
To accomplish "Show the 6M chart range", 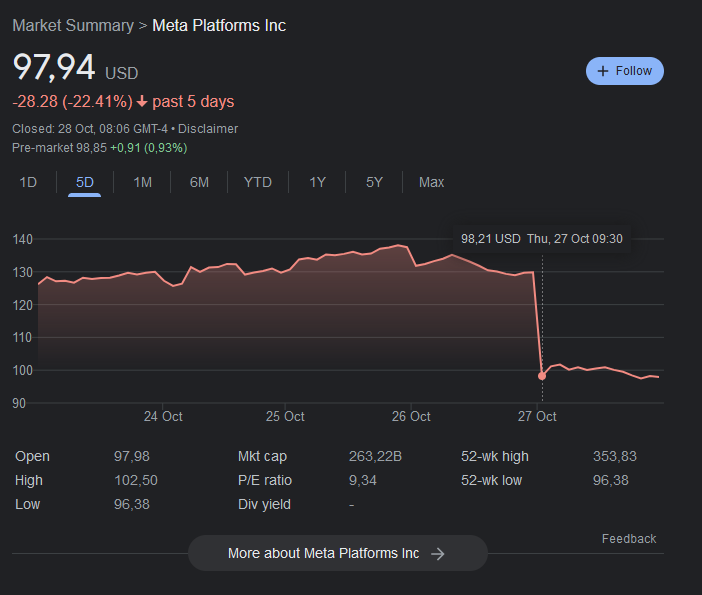I will point(199,182).
